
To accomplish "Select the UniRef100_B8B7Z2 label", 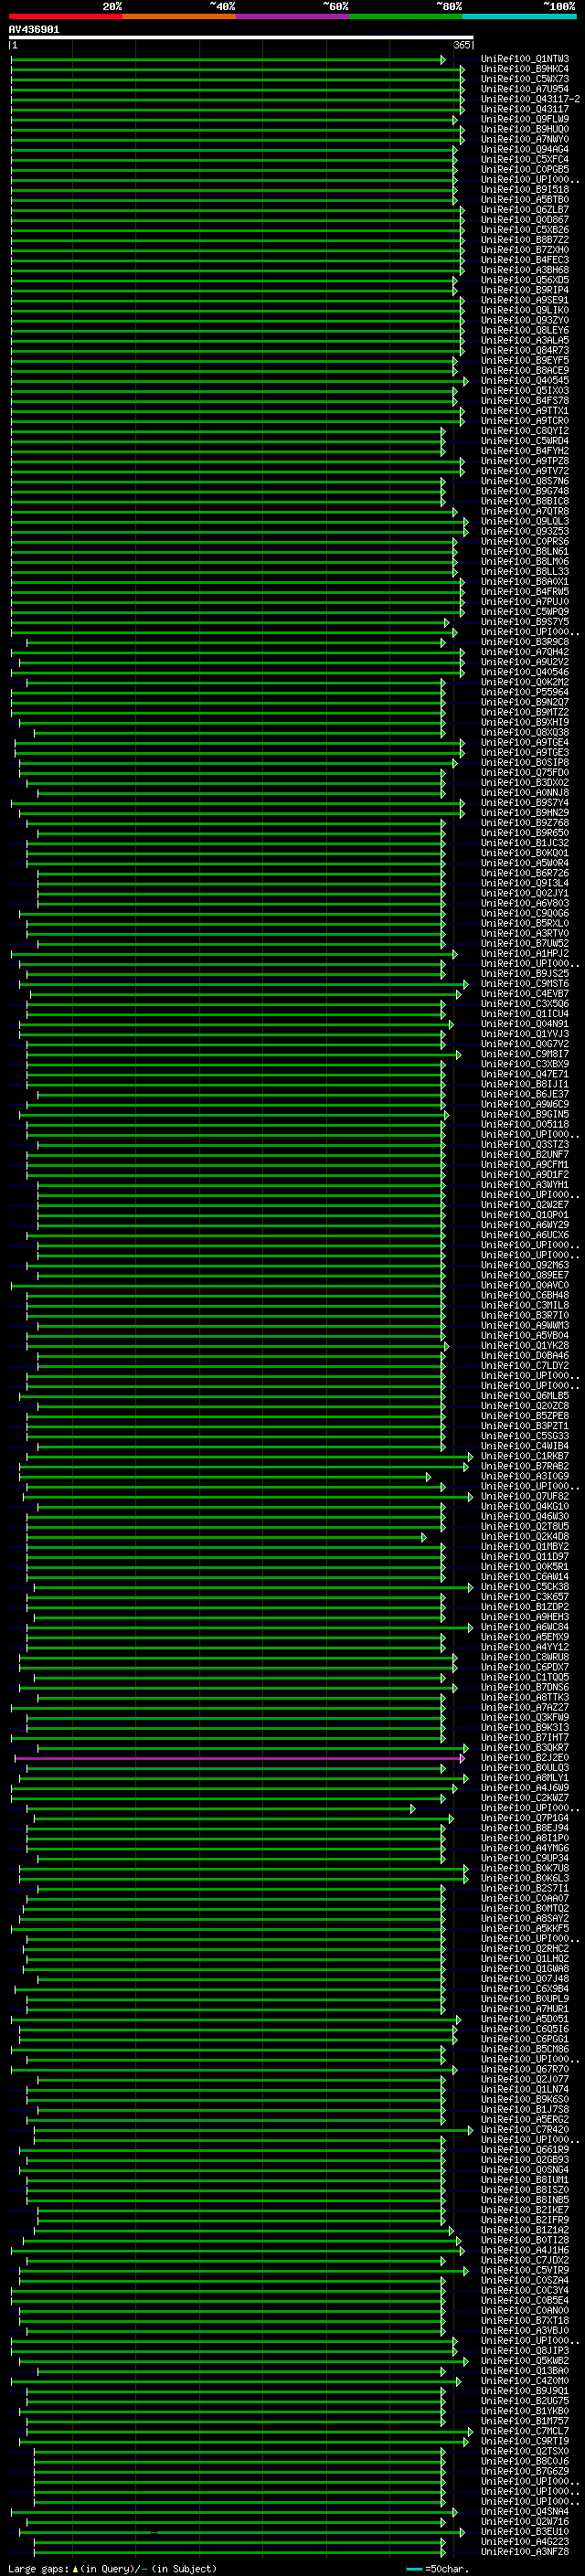I will [x=525, y=240].
